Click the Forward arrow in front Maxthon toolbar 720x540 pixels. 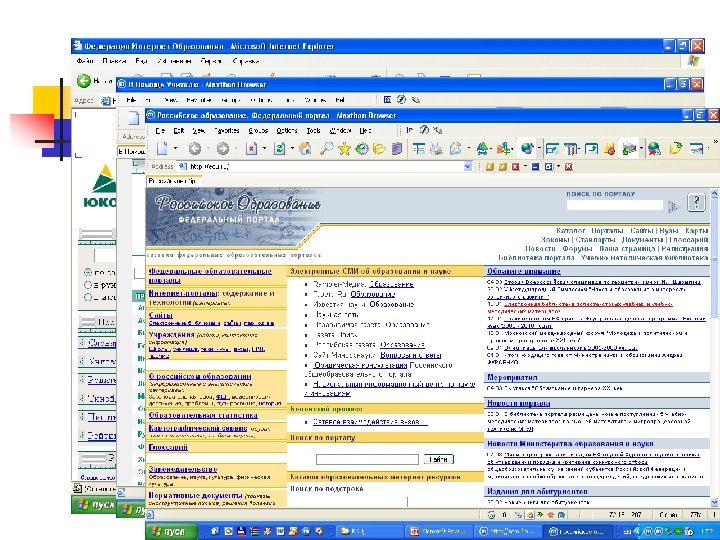[223, 148]
